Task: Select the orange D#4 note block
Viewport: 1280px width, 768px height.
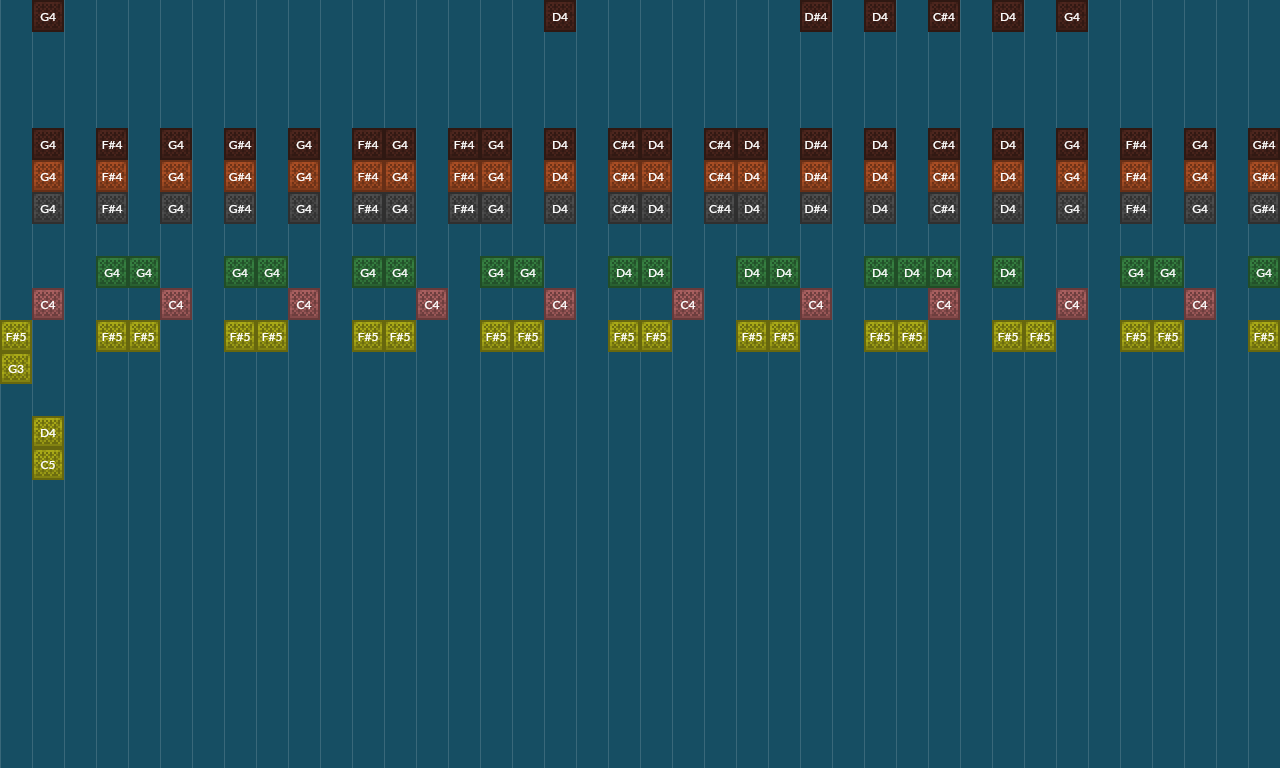Action: pos(816,177)
